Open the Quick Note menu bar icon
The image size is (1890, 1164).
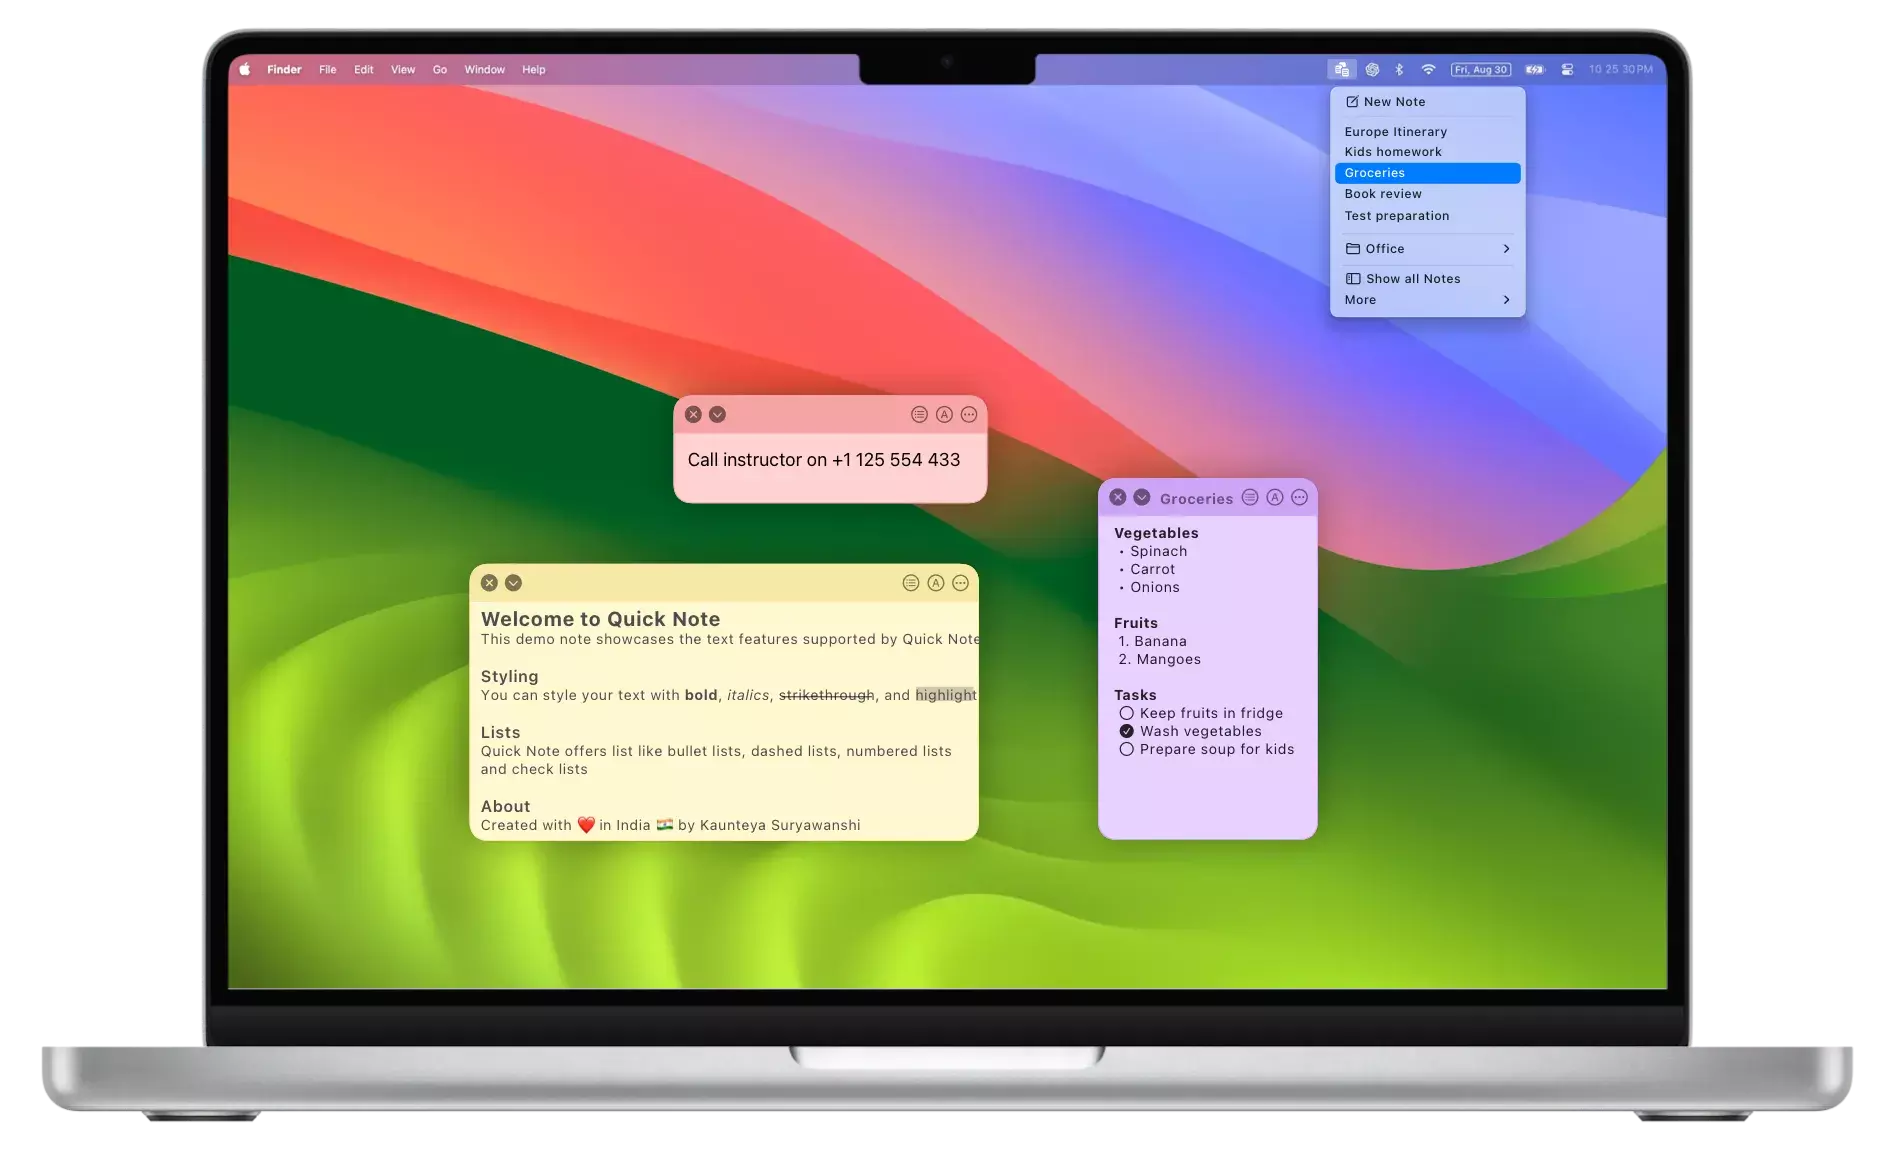pyautogui.click(x=1342, y=69)
